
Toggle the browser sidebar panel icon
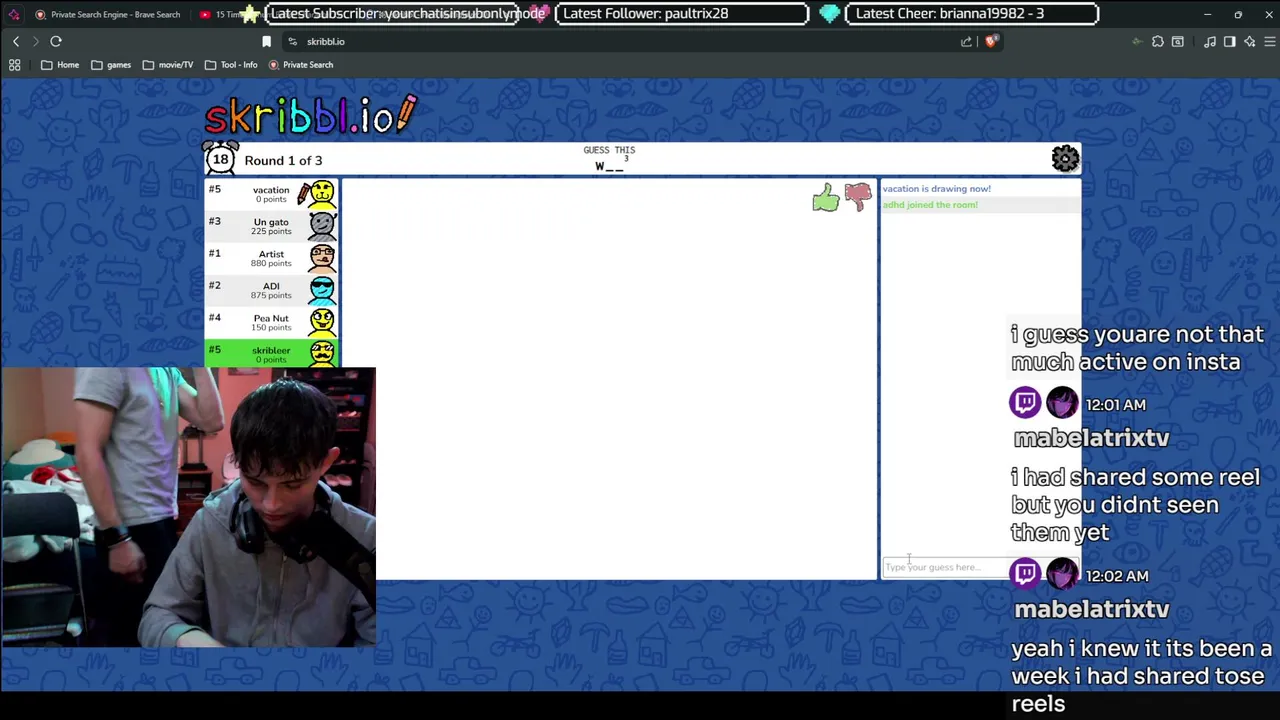1230,41
